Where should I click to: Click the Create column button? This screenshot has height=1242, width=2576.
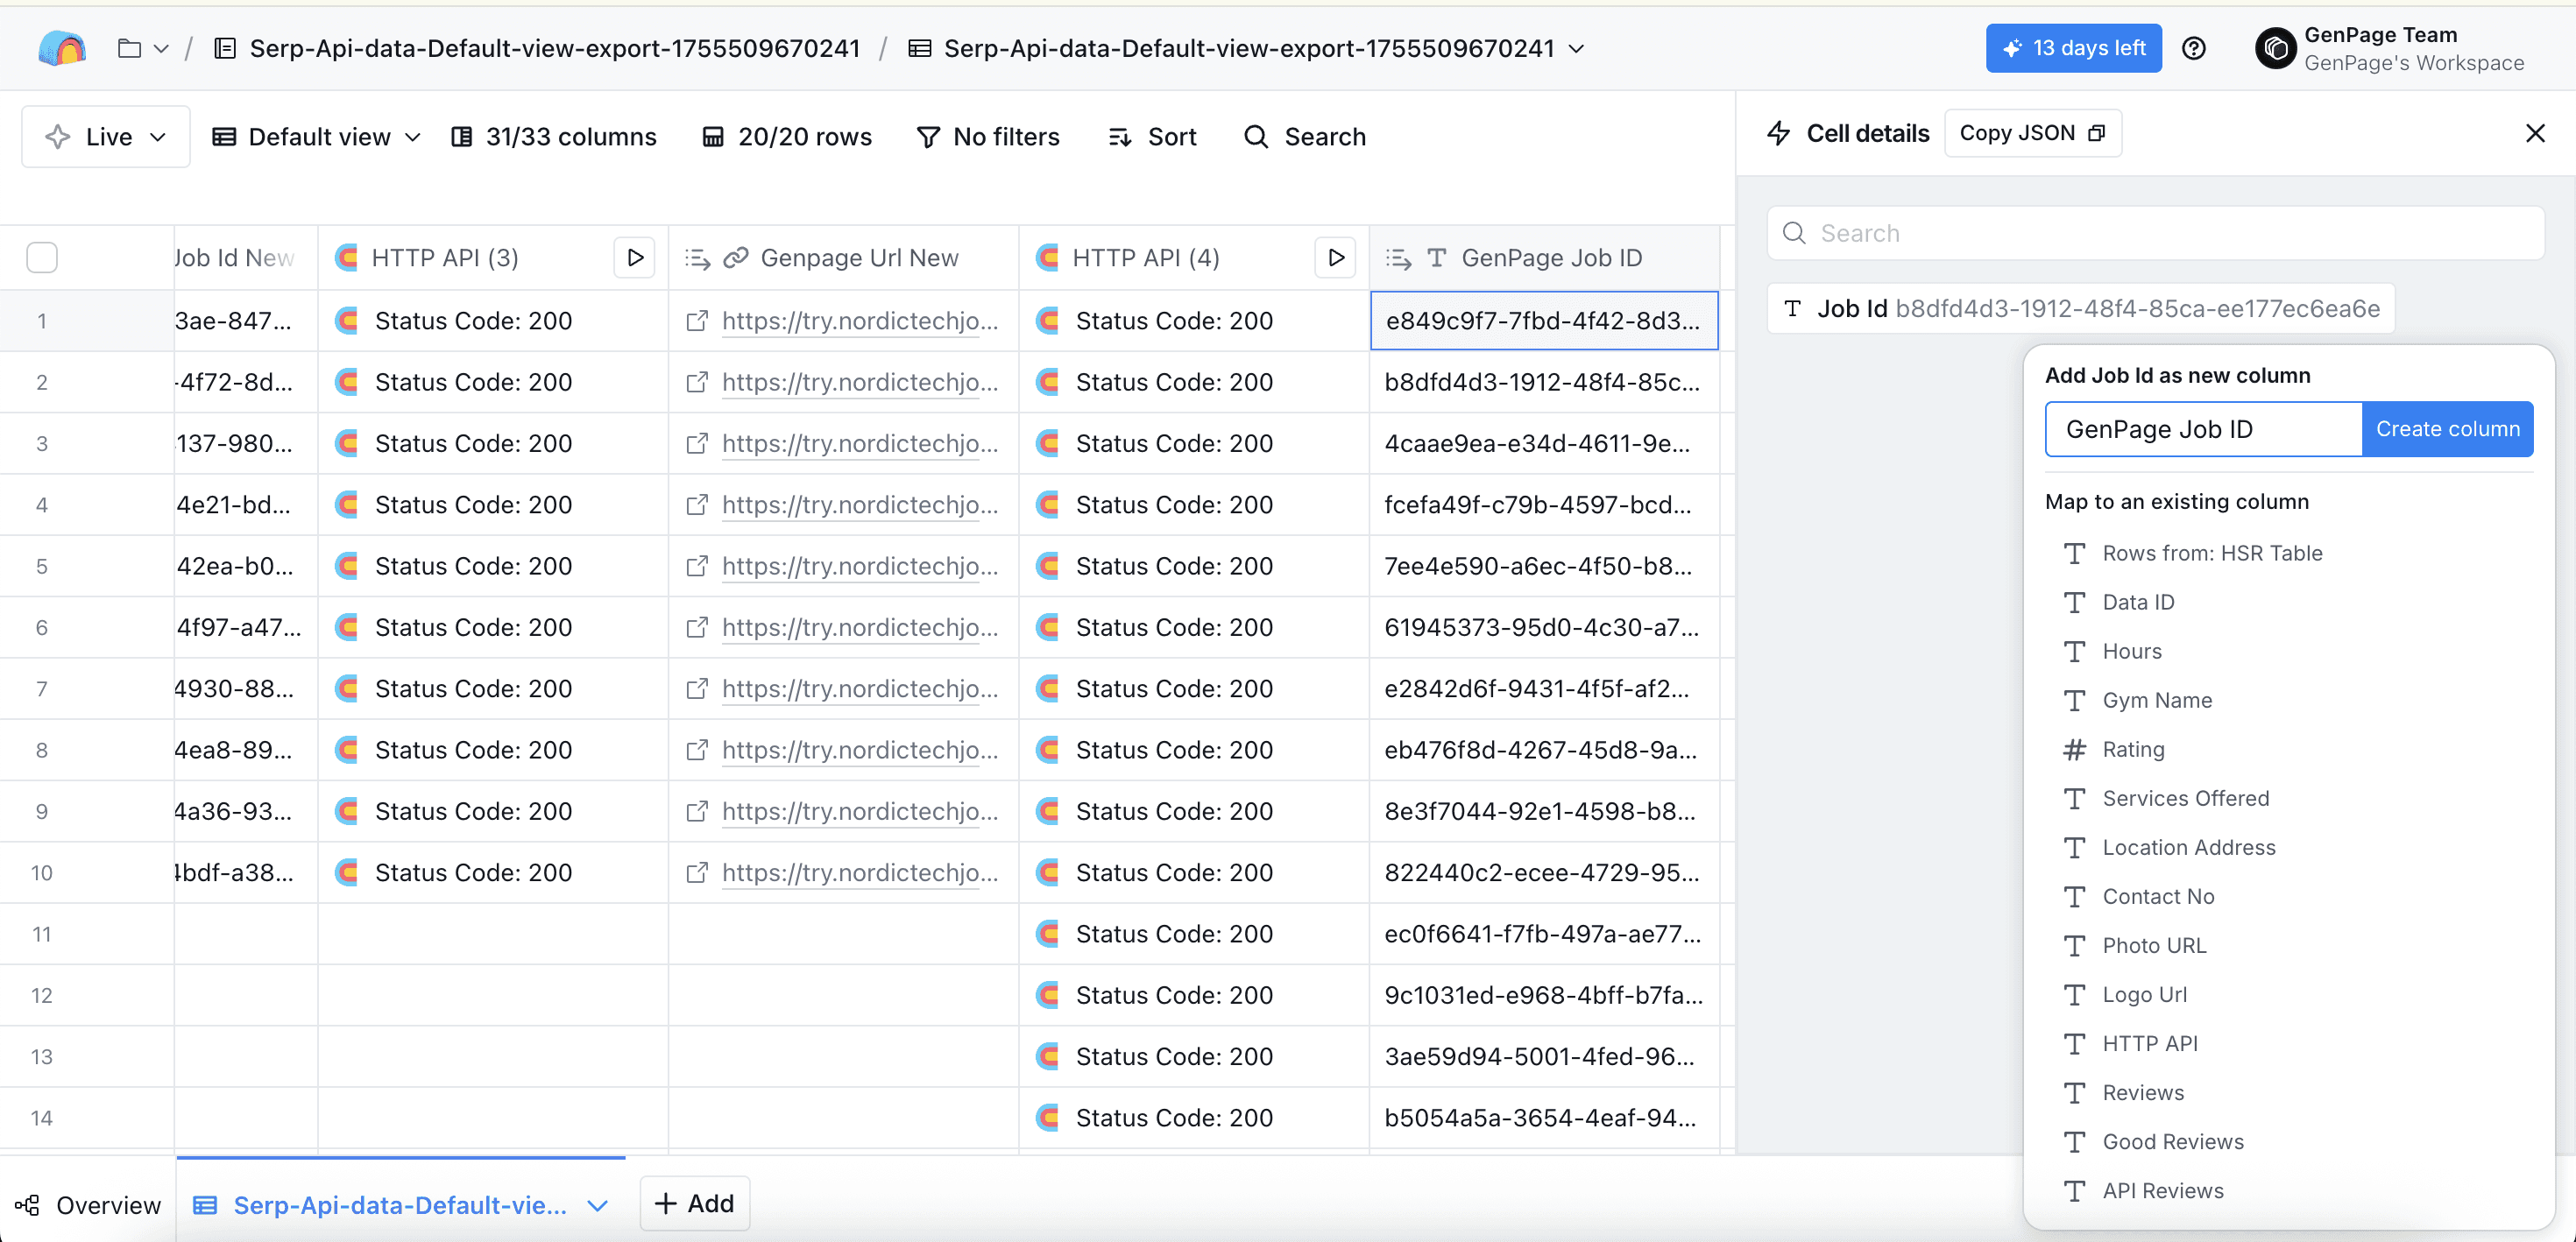[x=2446, y=429]
